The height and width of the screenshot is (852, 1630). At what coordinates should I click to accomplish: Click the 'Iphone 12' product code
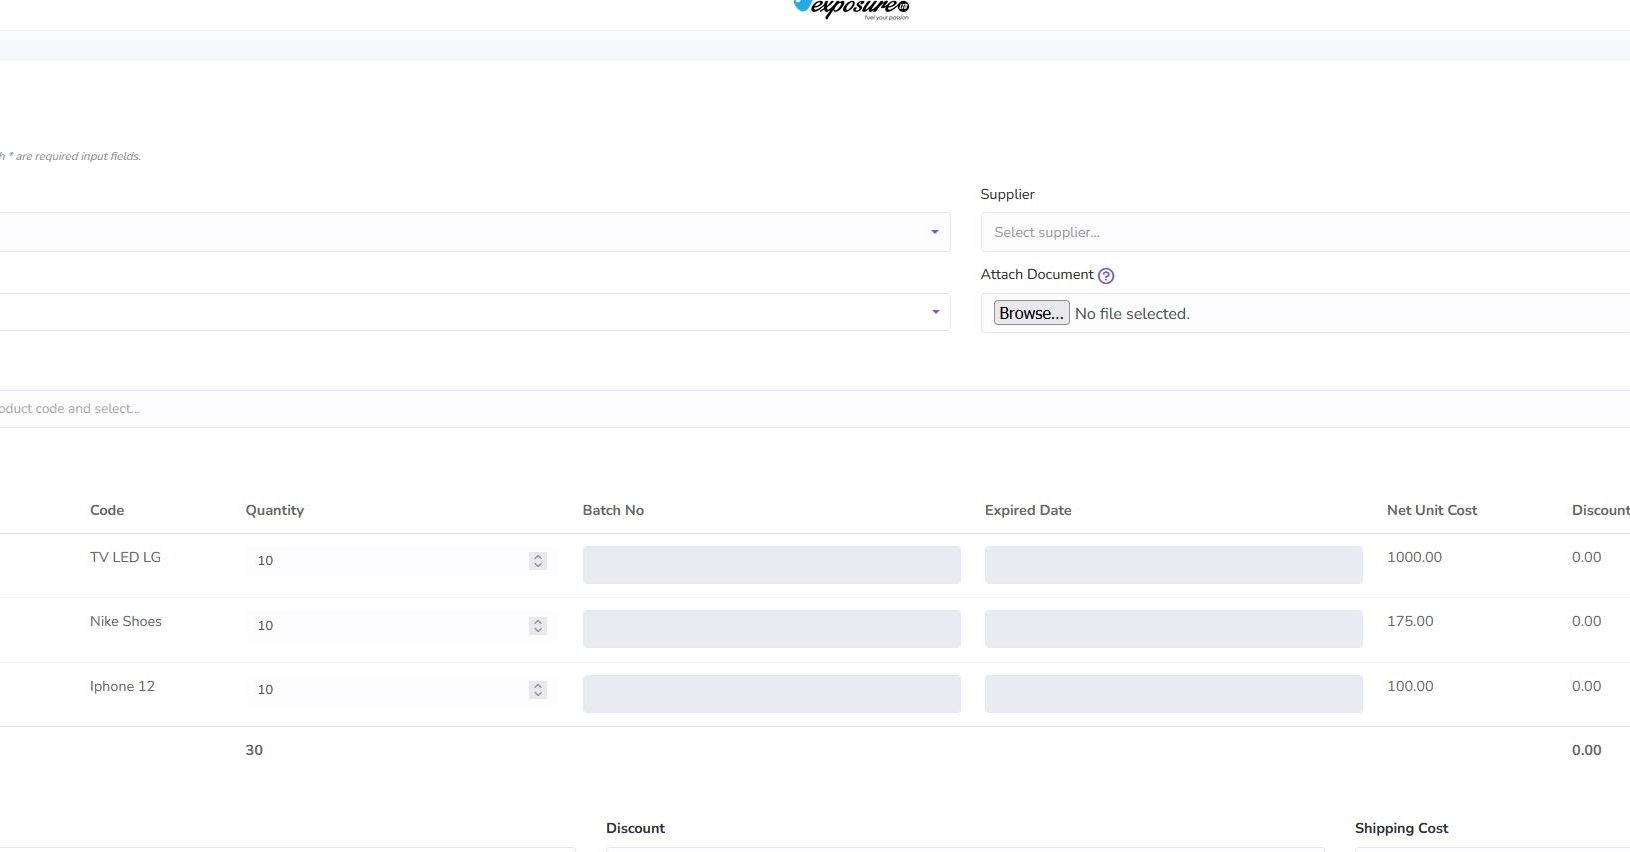(x=122, y=686)
